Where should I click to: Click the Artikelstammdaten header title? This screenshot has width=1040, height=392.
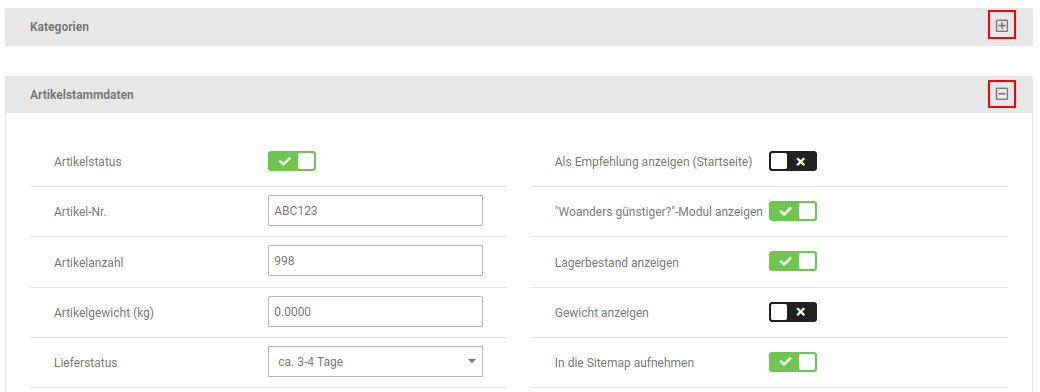(82, 95)
